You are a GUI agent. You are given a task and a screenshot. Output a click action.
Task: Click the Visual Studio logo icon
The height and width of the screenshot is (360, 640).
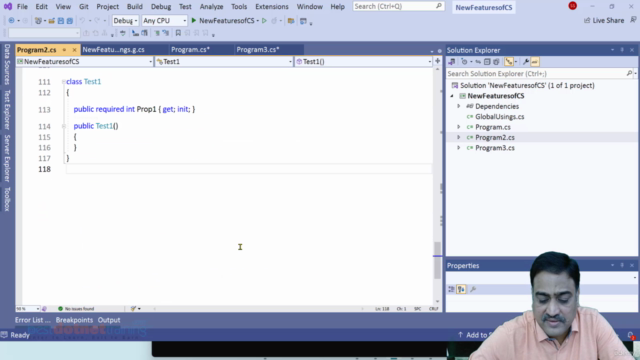tap(8, 7)
